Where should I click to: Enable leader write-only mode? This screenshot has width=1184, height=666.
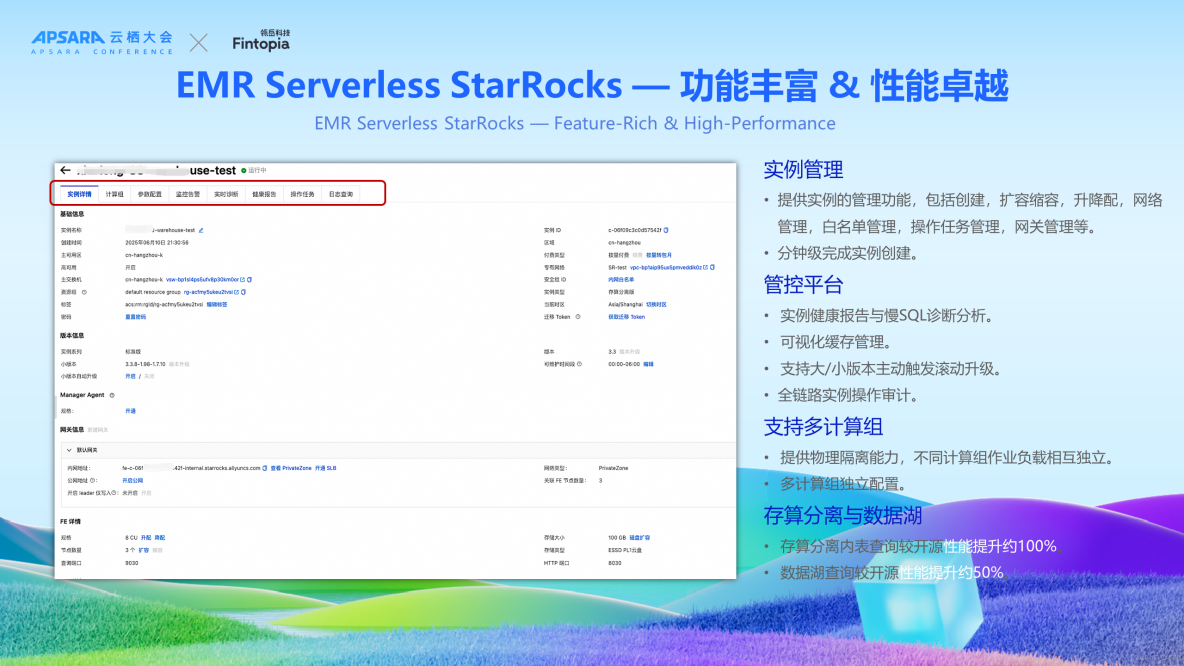147,494
